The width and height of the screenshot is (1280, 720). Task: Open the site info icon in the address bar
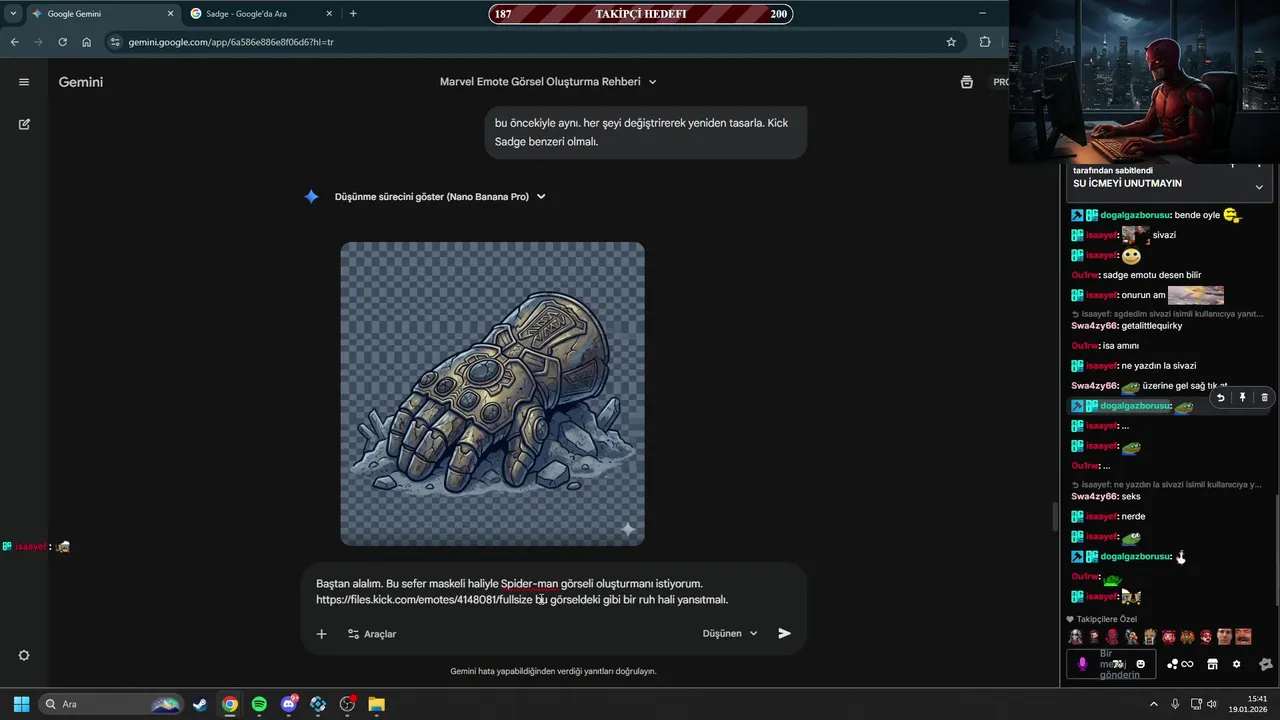coord(115,42)
